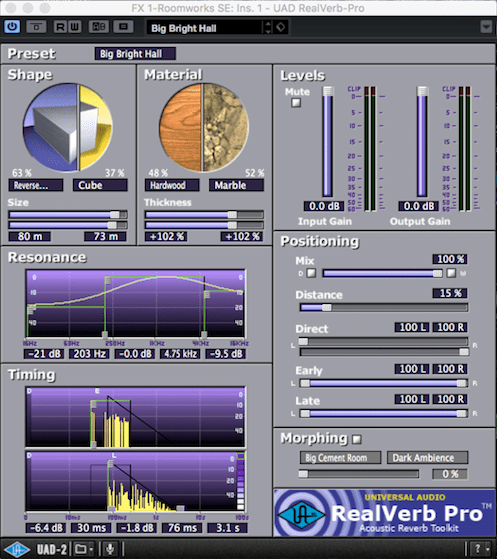Click the Material blend pie graphic

pos(204,128)
